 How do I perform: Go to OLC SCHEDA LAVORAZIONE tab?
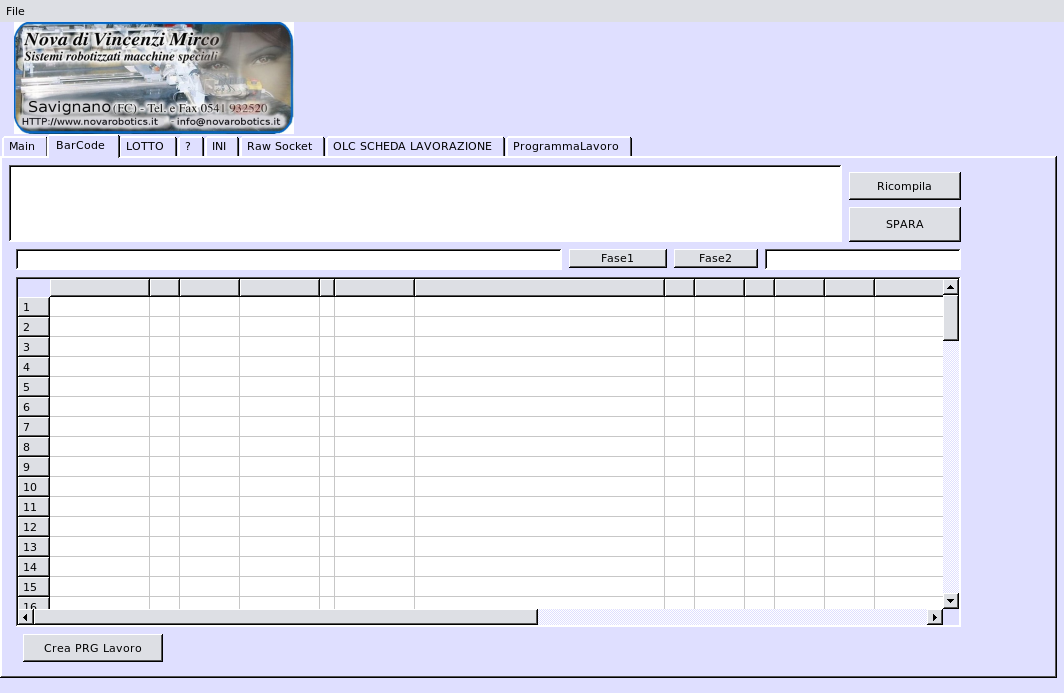point(412,147)
